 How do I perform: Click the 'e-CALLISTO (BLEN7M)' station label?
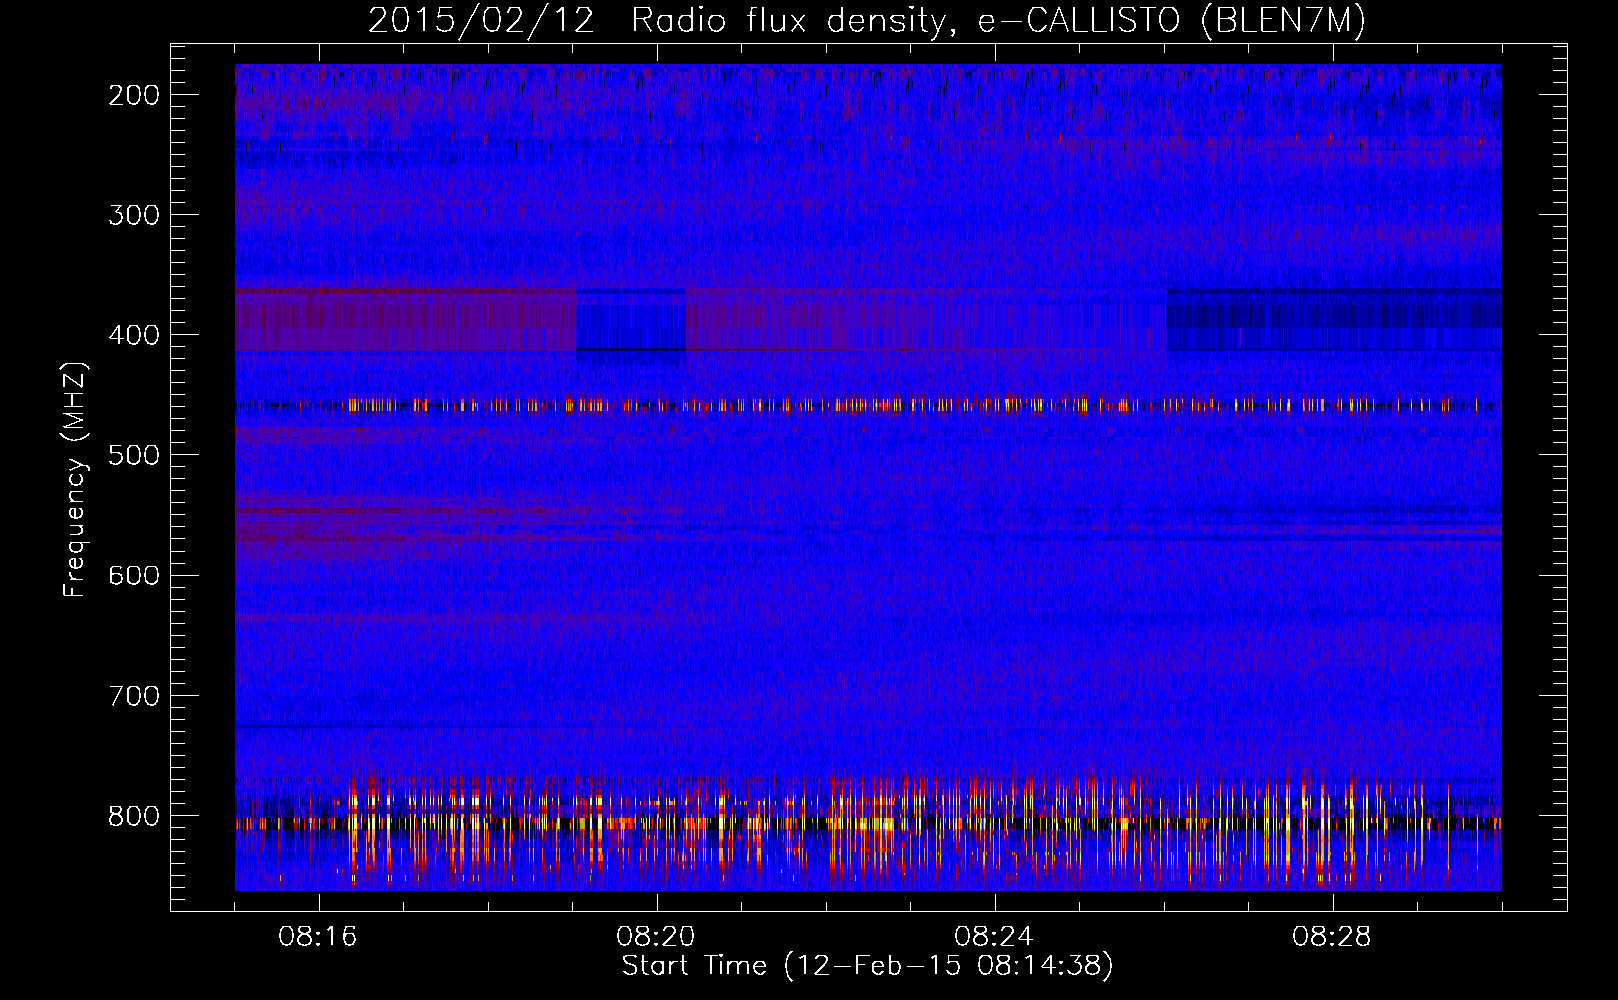(1171, 20)
